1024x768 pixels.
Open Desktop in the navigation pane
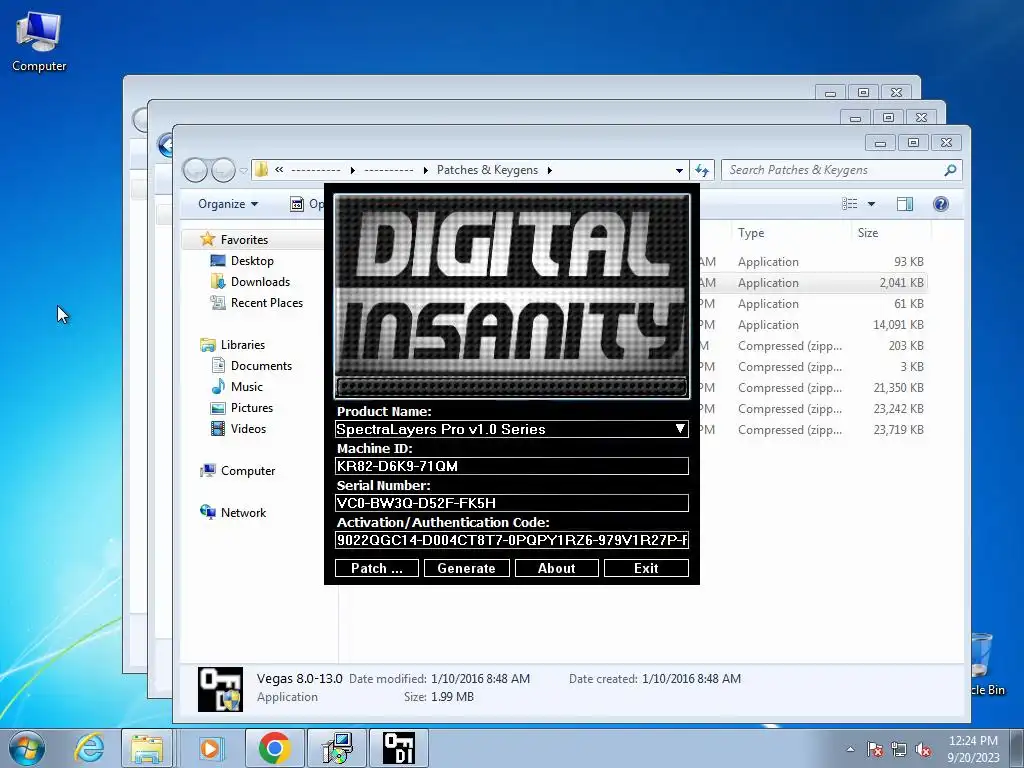(252, 261)
